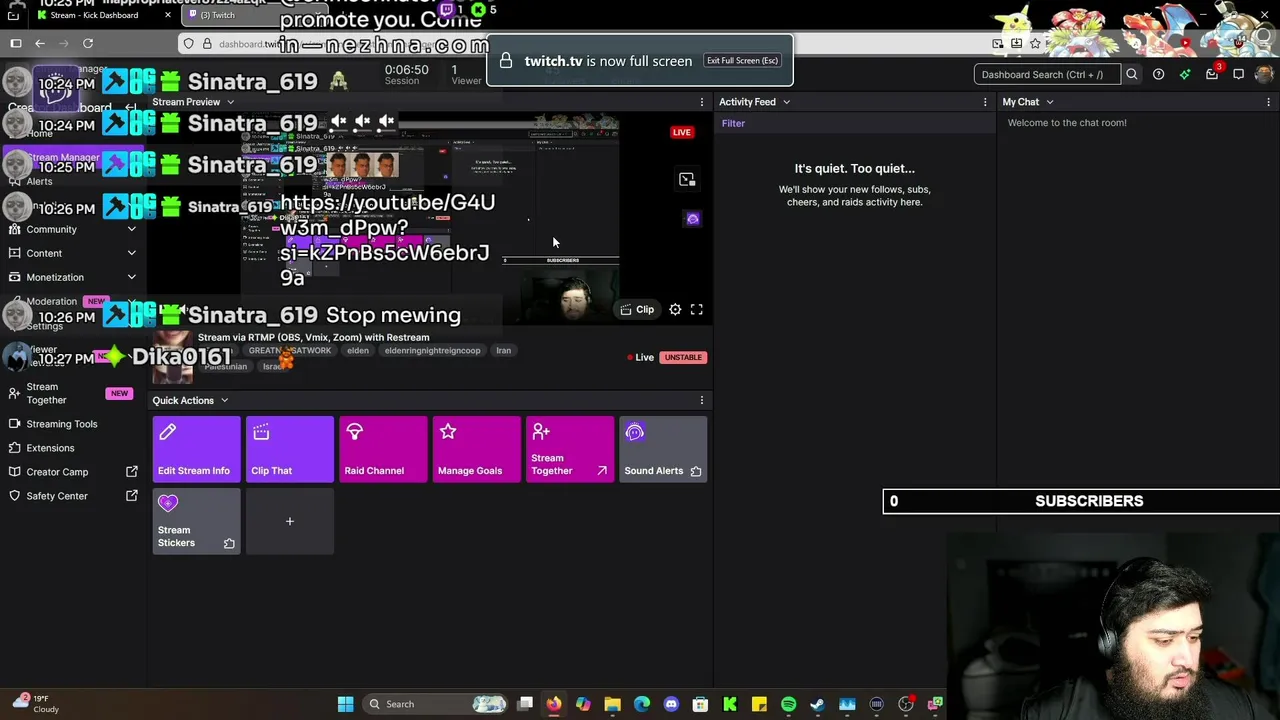1280x720 pixels.
Task: Toggle fullscreen on stream preview
Action: click(x=697, y=310)
